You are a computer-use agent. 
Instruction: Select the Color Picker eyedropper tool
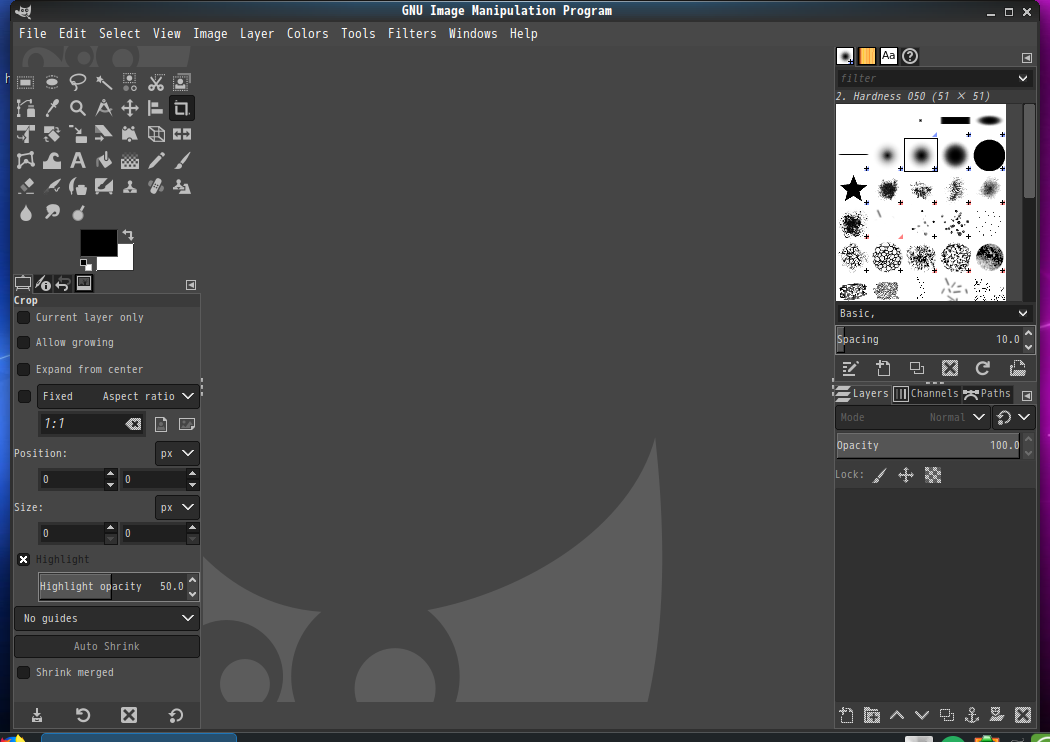(x=52, y=108)
